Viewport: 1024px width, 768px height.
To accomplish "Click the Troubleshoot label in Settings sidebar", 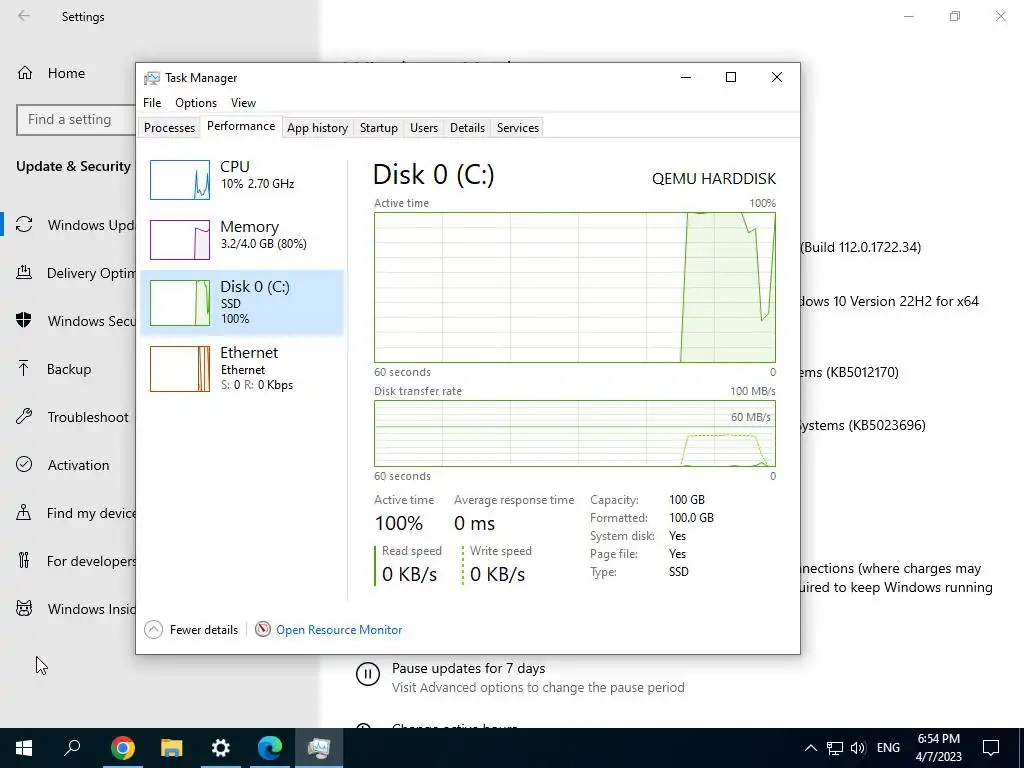I will (x=88, y=417).
